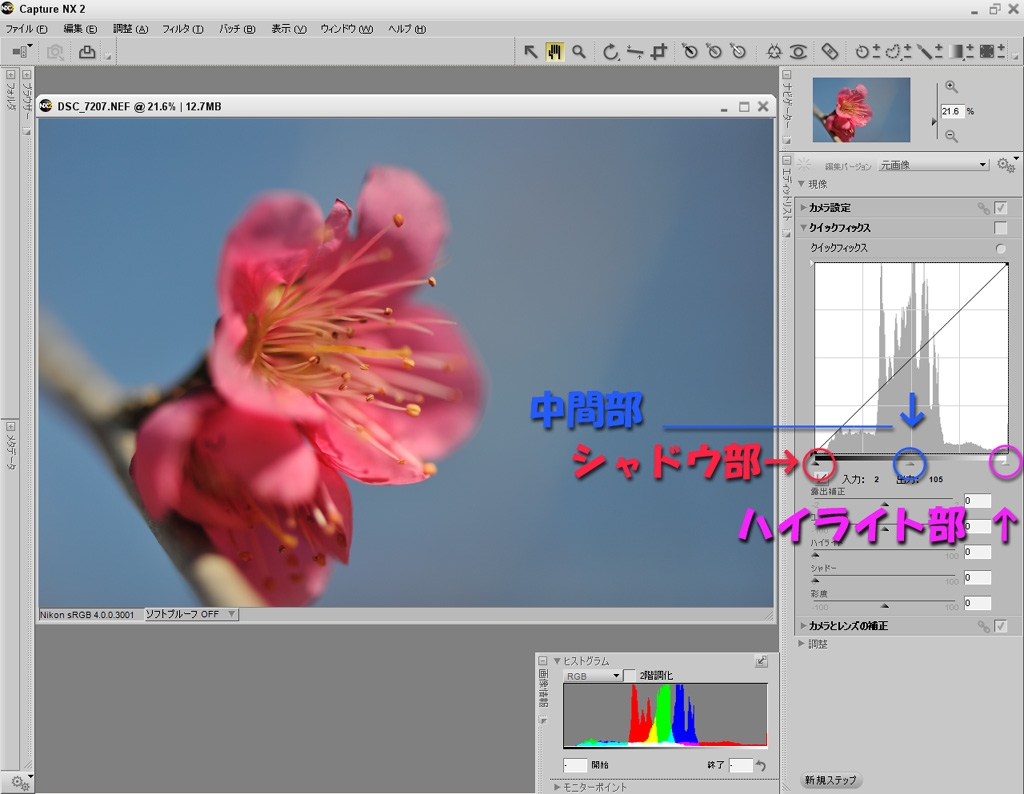Image resolution: width=1024 pixels, height=794 pixels.
Task: Click the Rotate tool icon
Action: click(x=610, y=52)
